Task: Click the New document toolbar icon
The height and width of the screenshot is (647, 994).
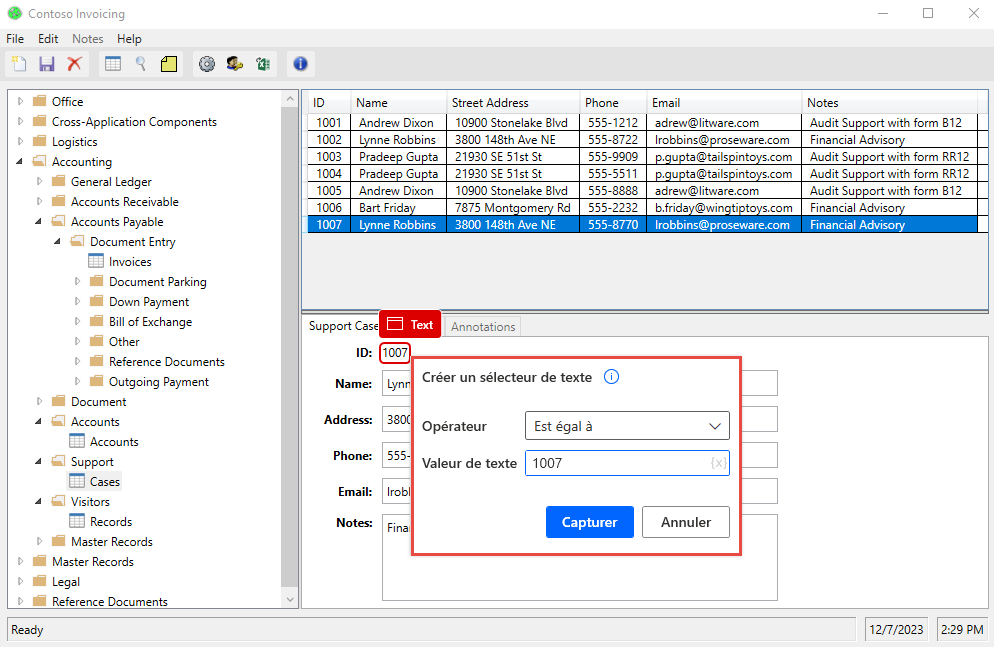Action: click(19, 64)
